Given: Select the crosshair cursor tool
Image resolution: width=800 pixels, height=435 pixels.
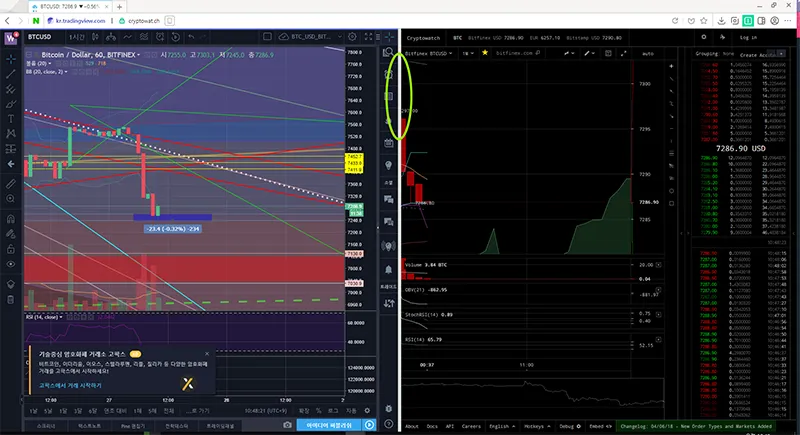Looking at the screenshot, I should tap(11, 59).
